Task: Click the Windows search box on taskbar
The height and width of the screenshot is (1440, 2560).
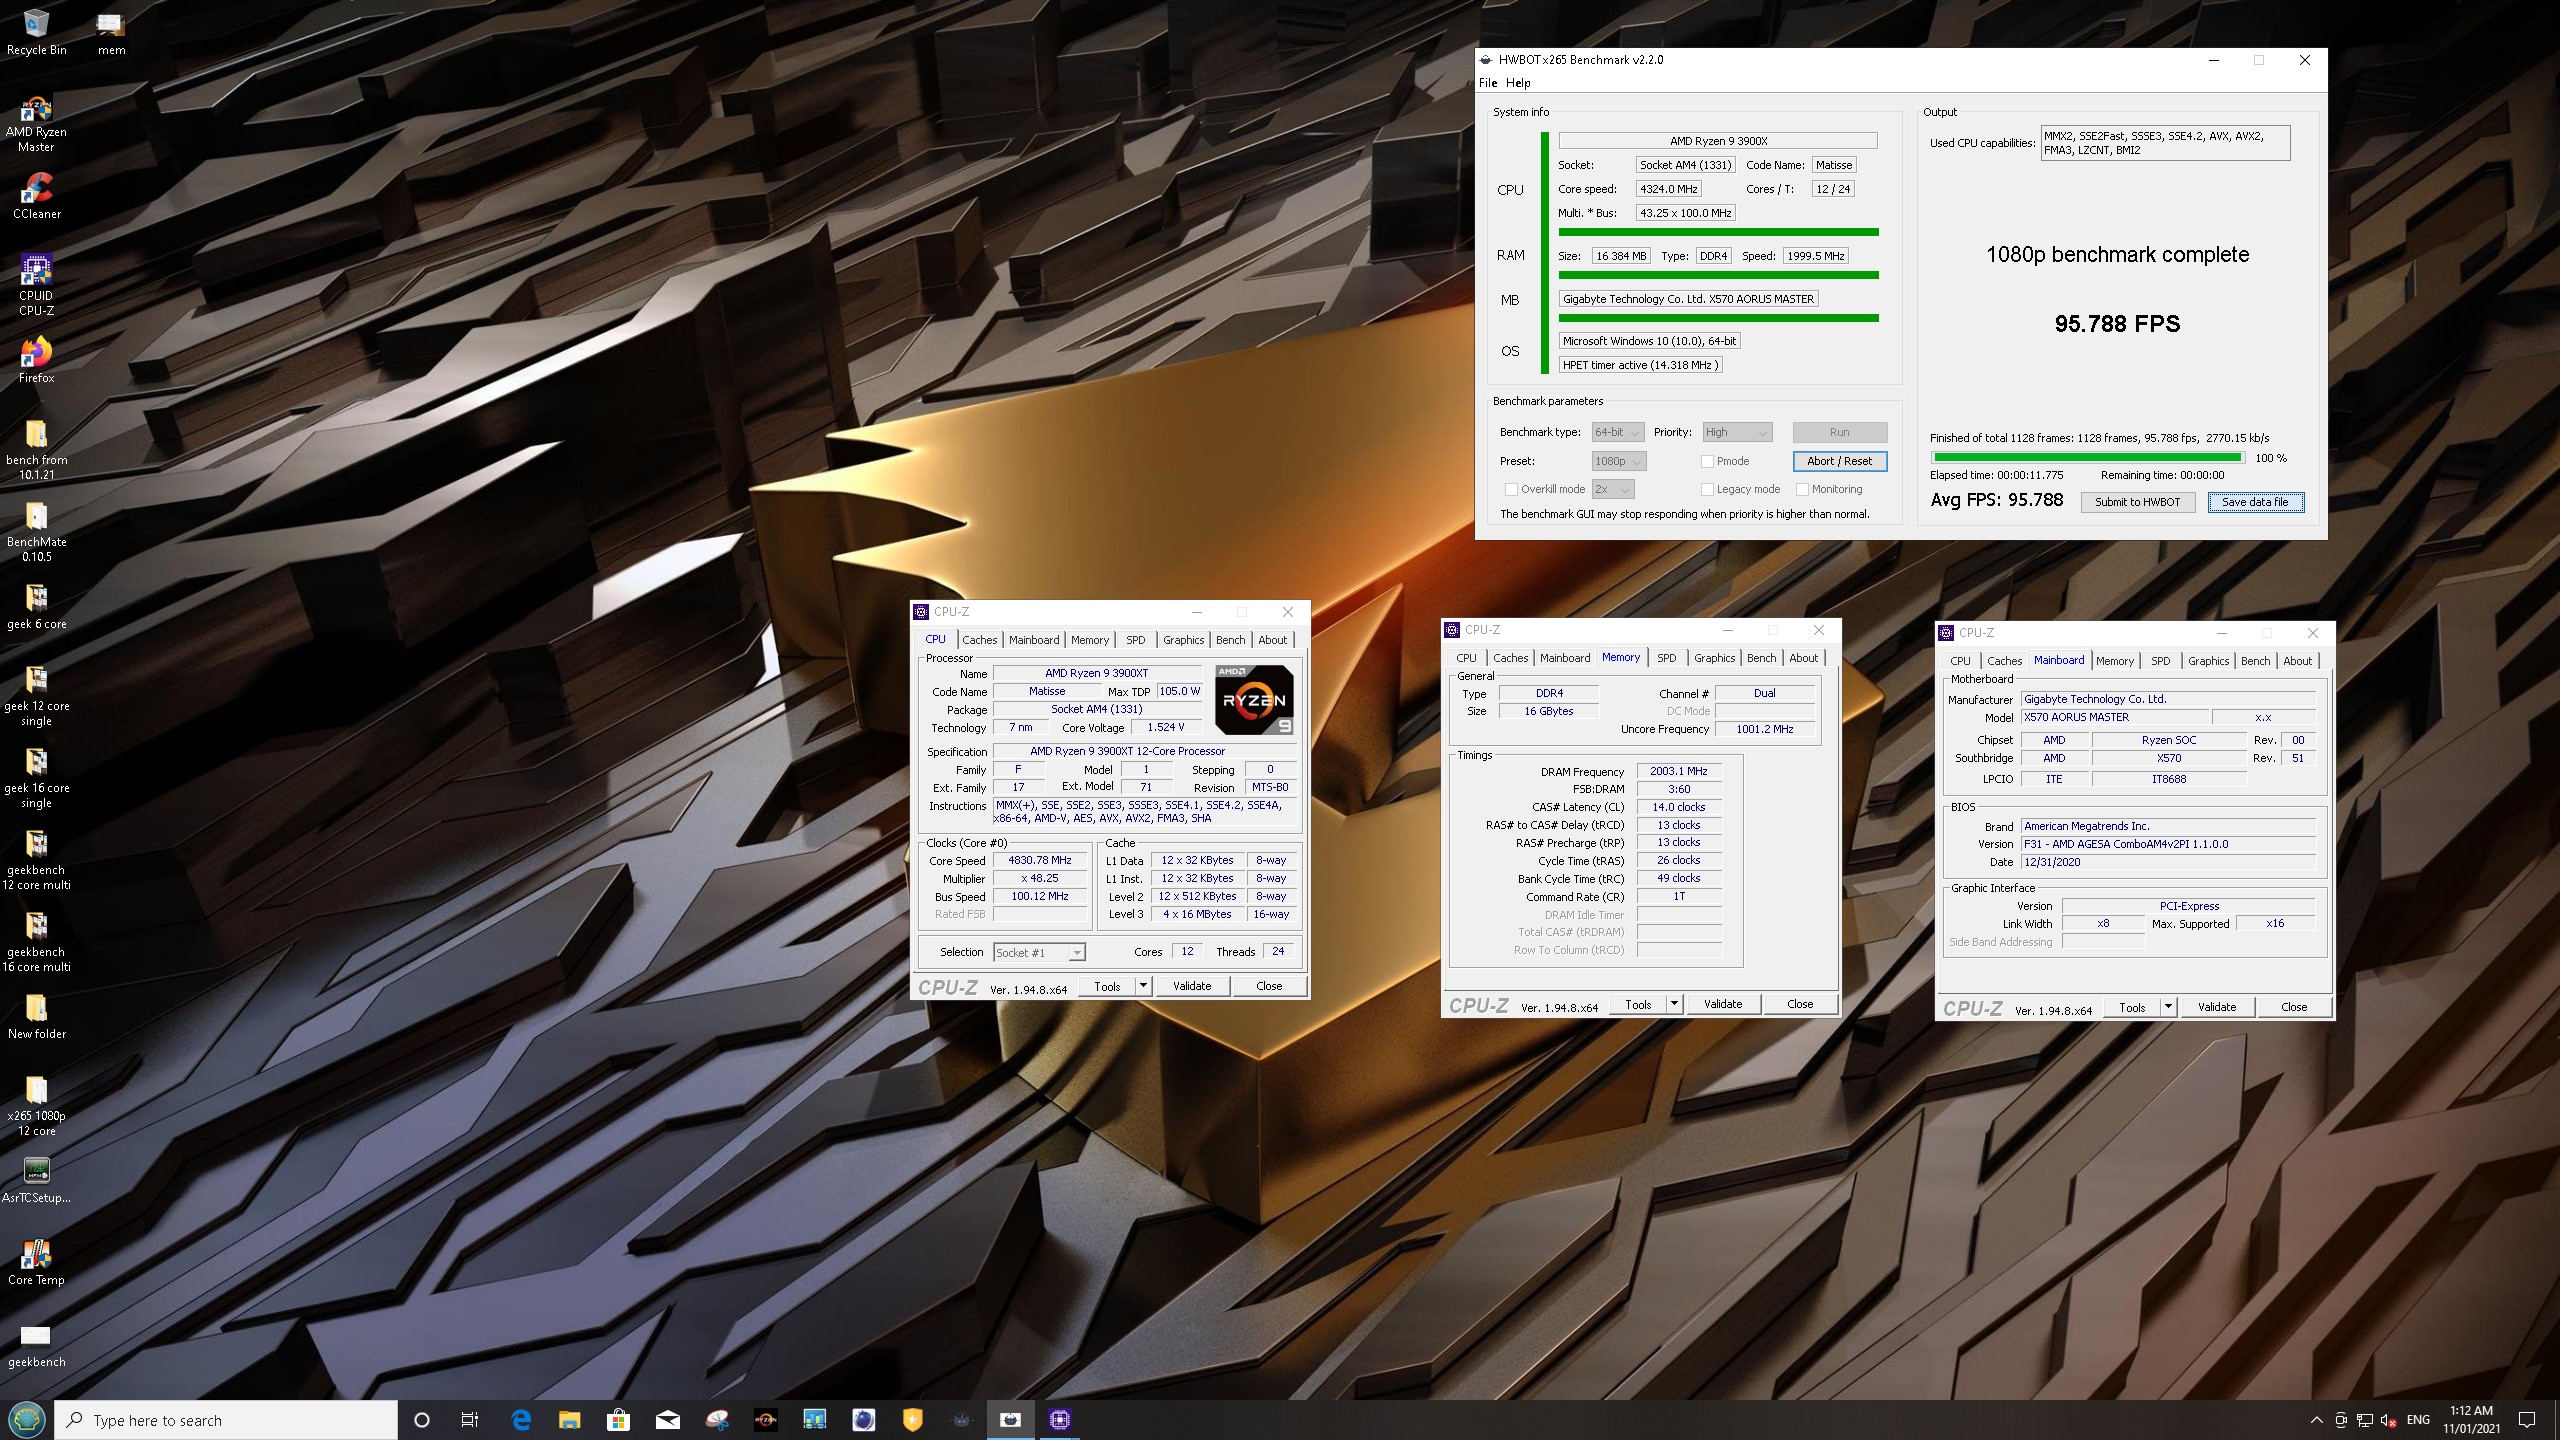Action: (226, 1420)
